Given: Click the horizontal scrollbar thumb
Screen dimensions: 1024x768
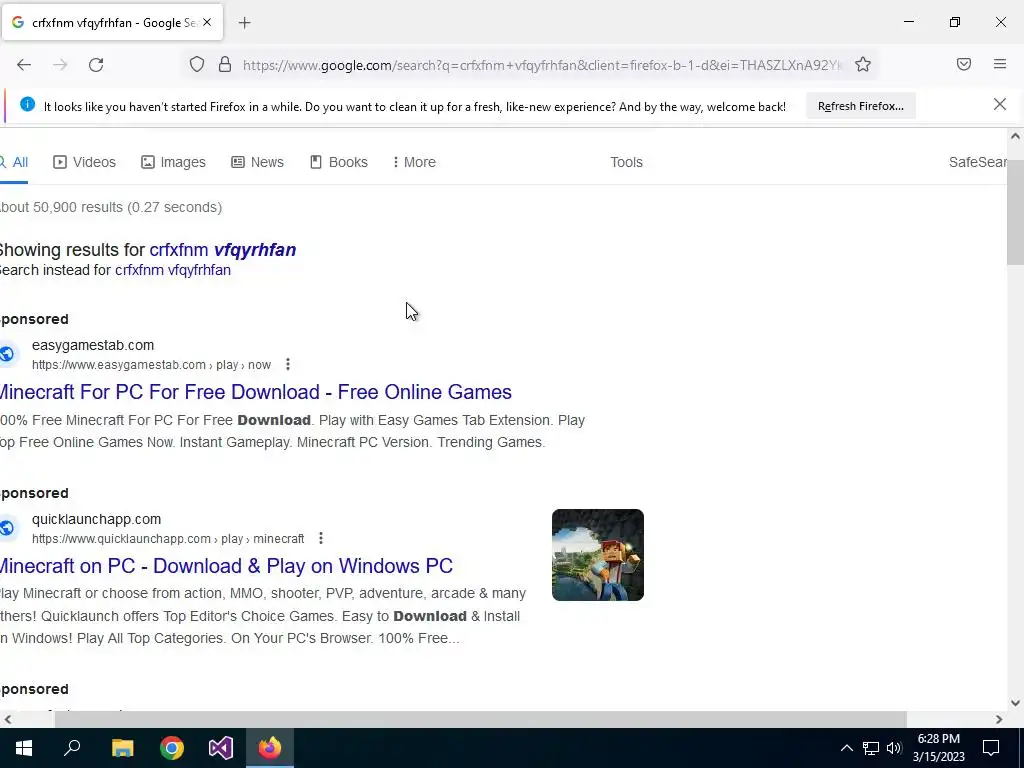Looking at the screenshot, I should pos(481,719).
